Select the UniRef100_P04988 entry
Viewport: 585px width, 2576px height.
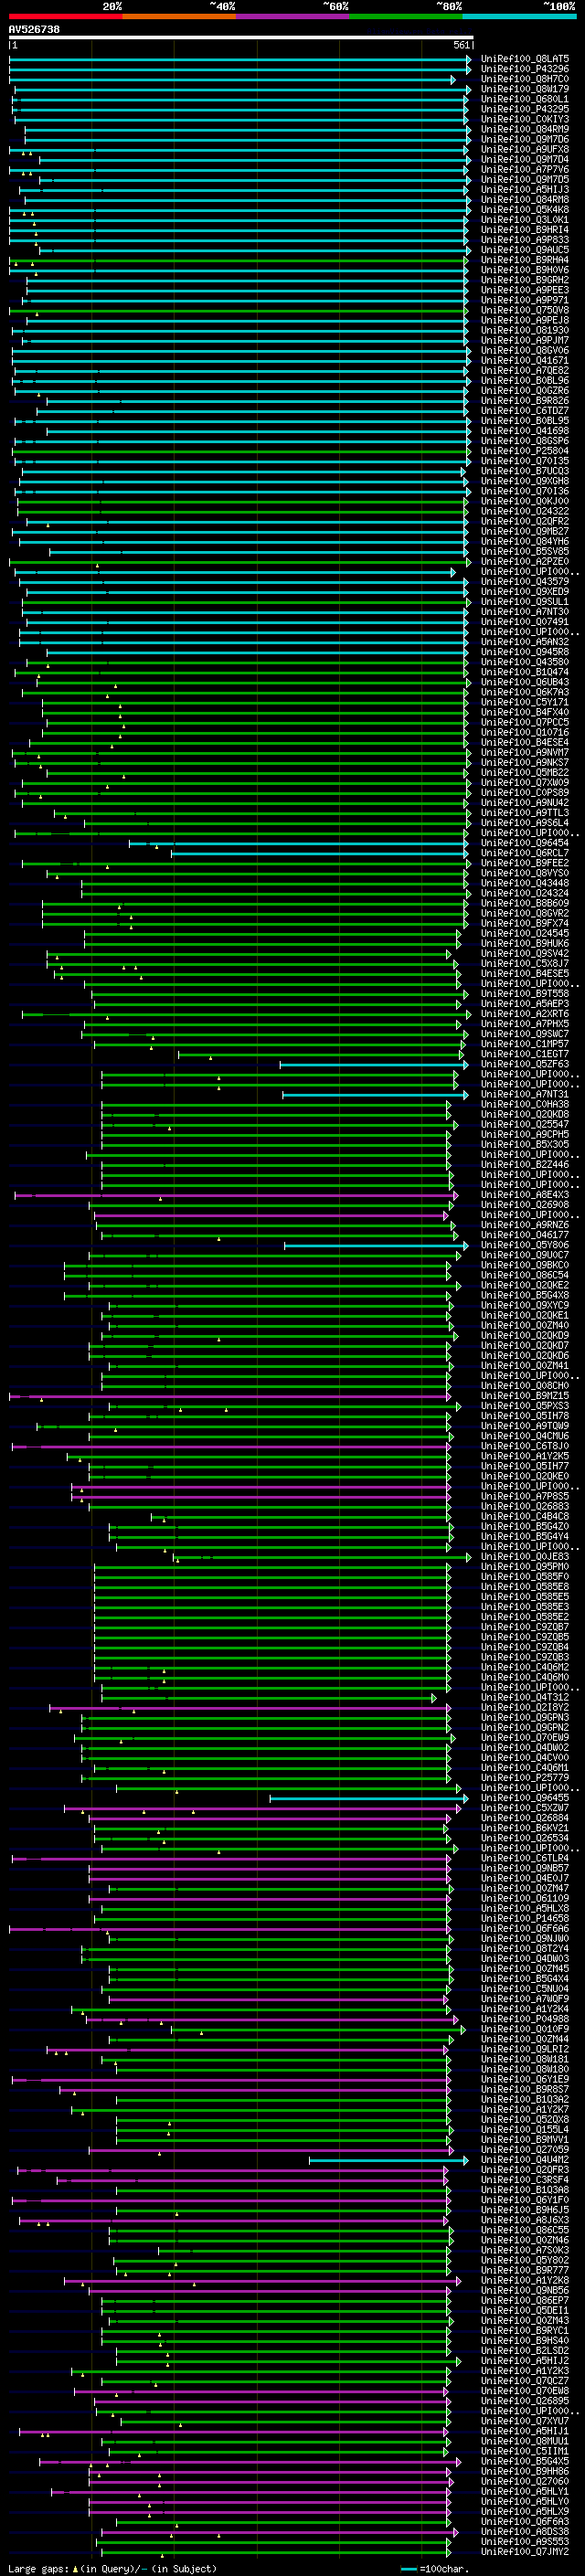pyautogui.click(x=525, y=2019)
